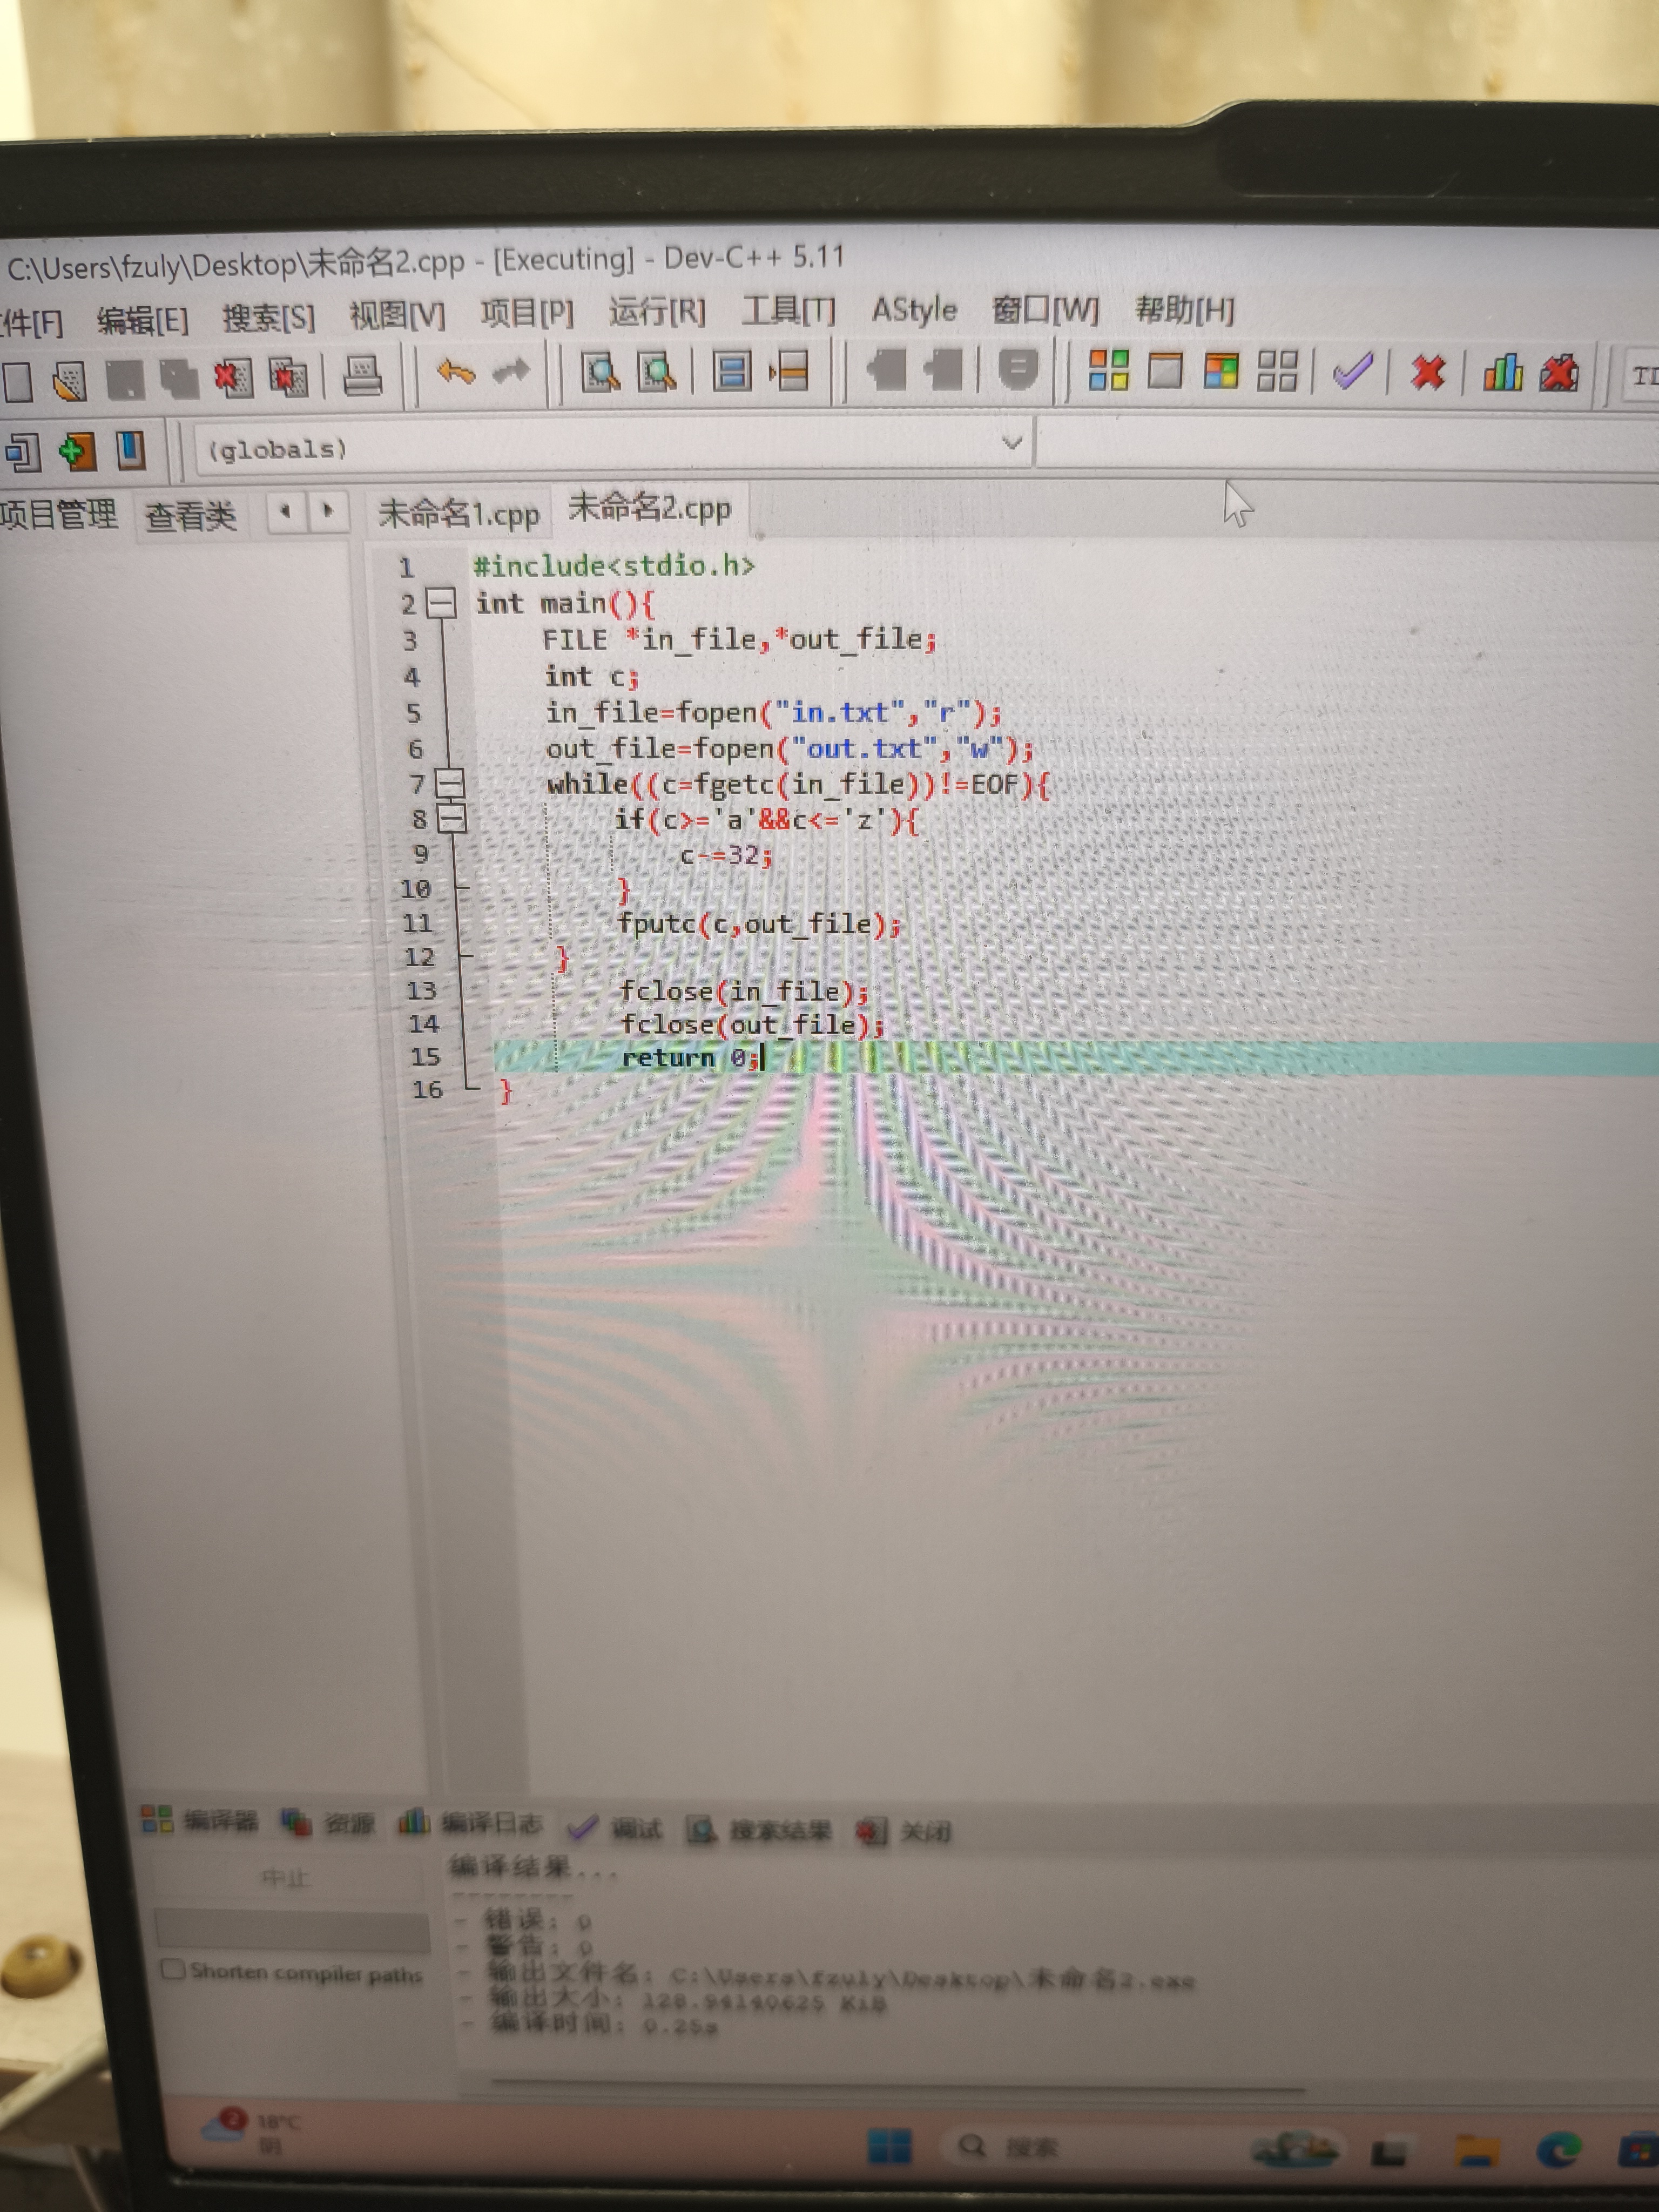1659x2212 pixels.
Task: Select the 查看类 panel tab
Action: click(x=190, y=516)
